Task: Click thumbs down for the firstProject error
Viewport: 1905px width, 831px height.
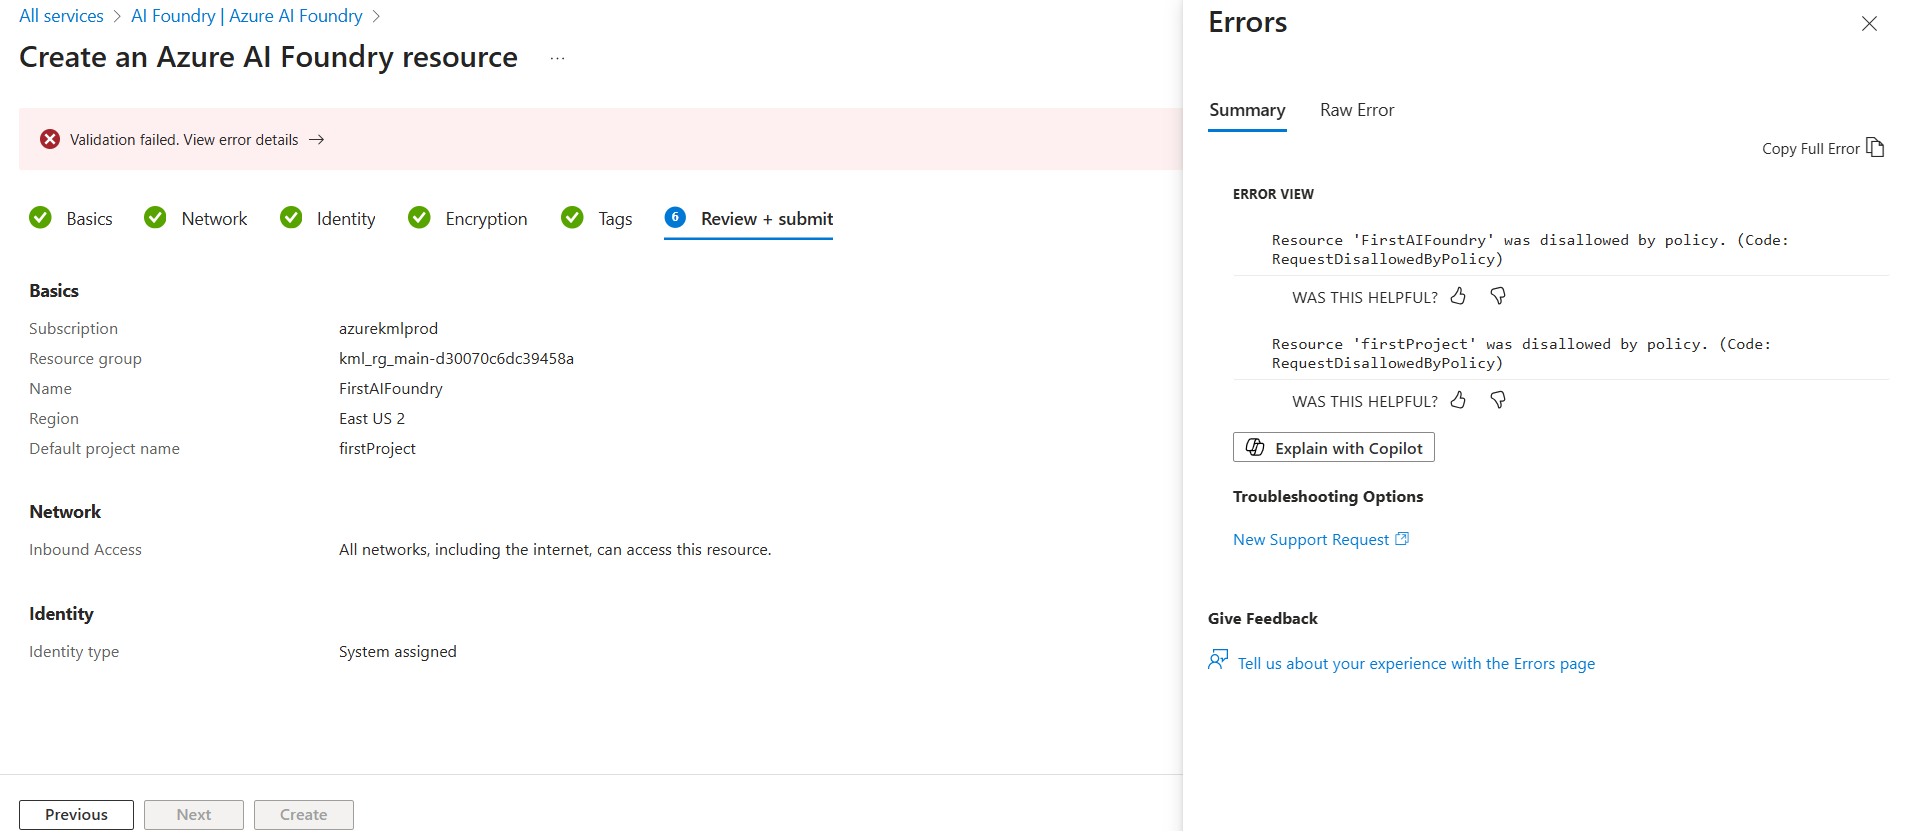Action: (1497, 400)
